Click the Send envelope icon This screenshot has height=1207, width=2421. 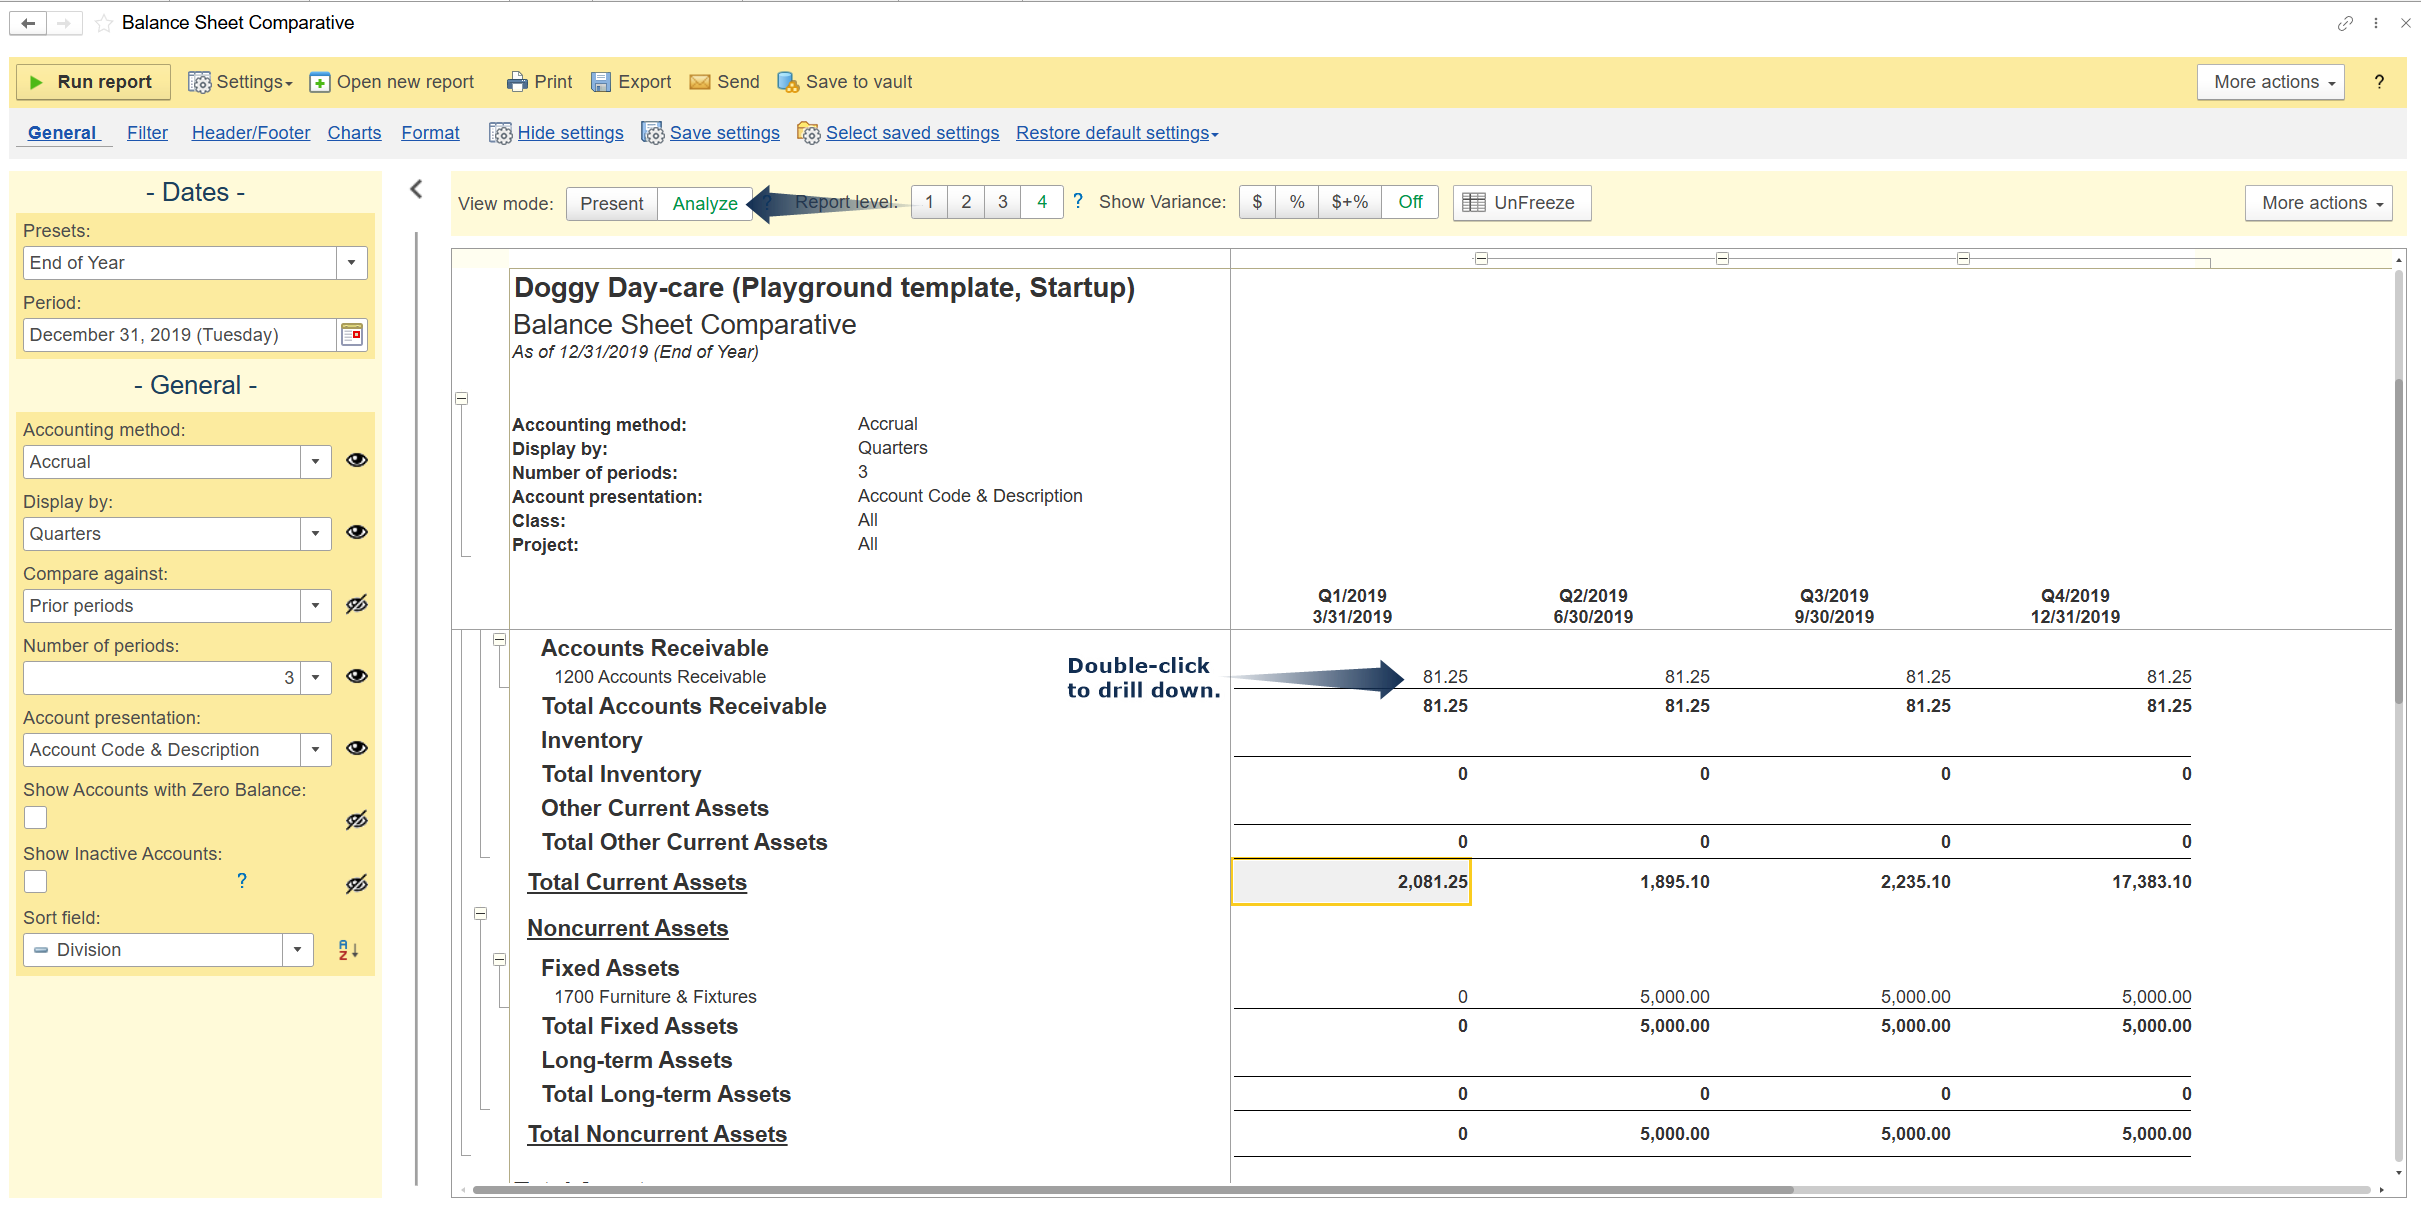[x=700, y=82]
